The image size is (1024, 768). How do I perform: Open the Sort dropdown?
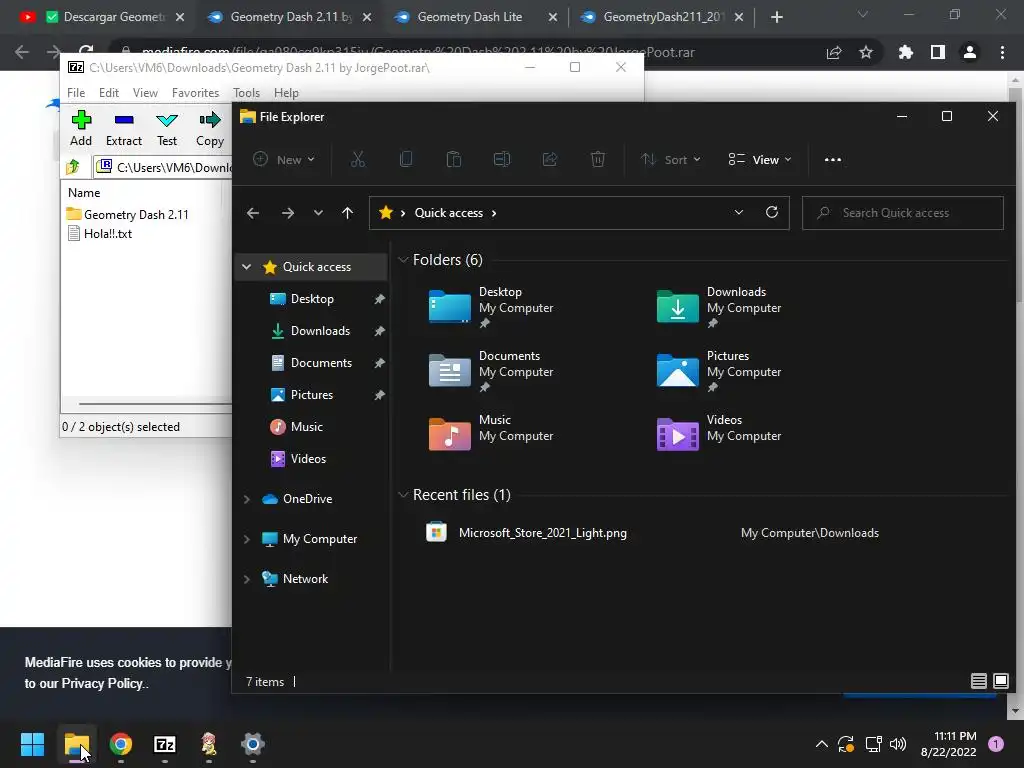pos(671,159)
